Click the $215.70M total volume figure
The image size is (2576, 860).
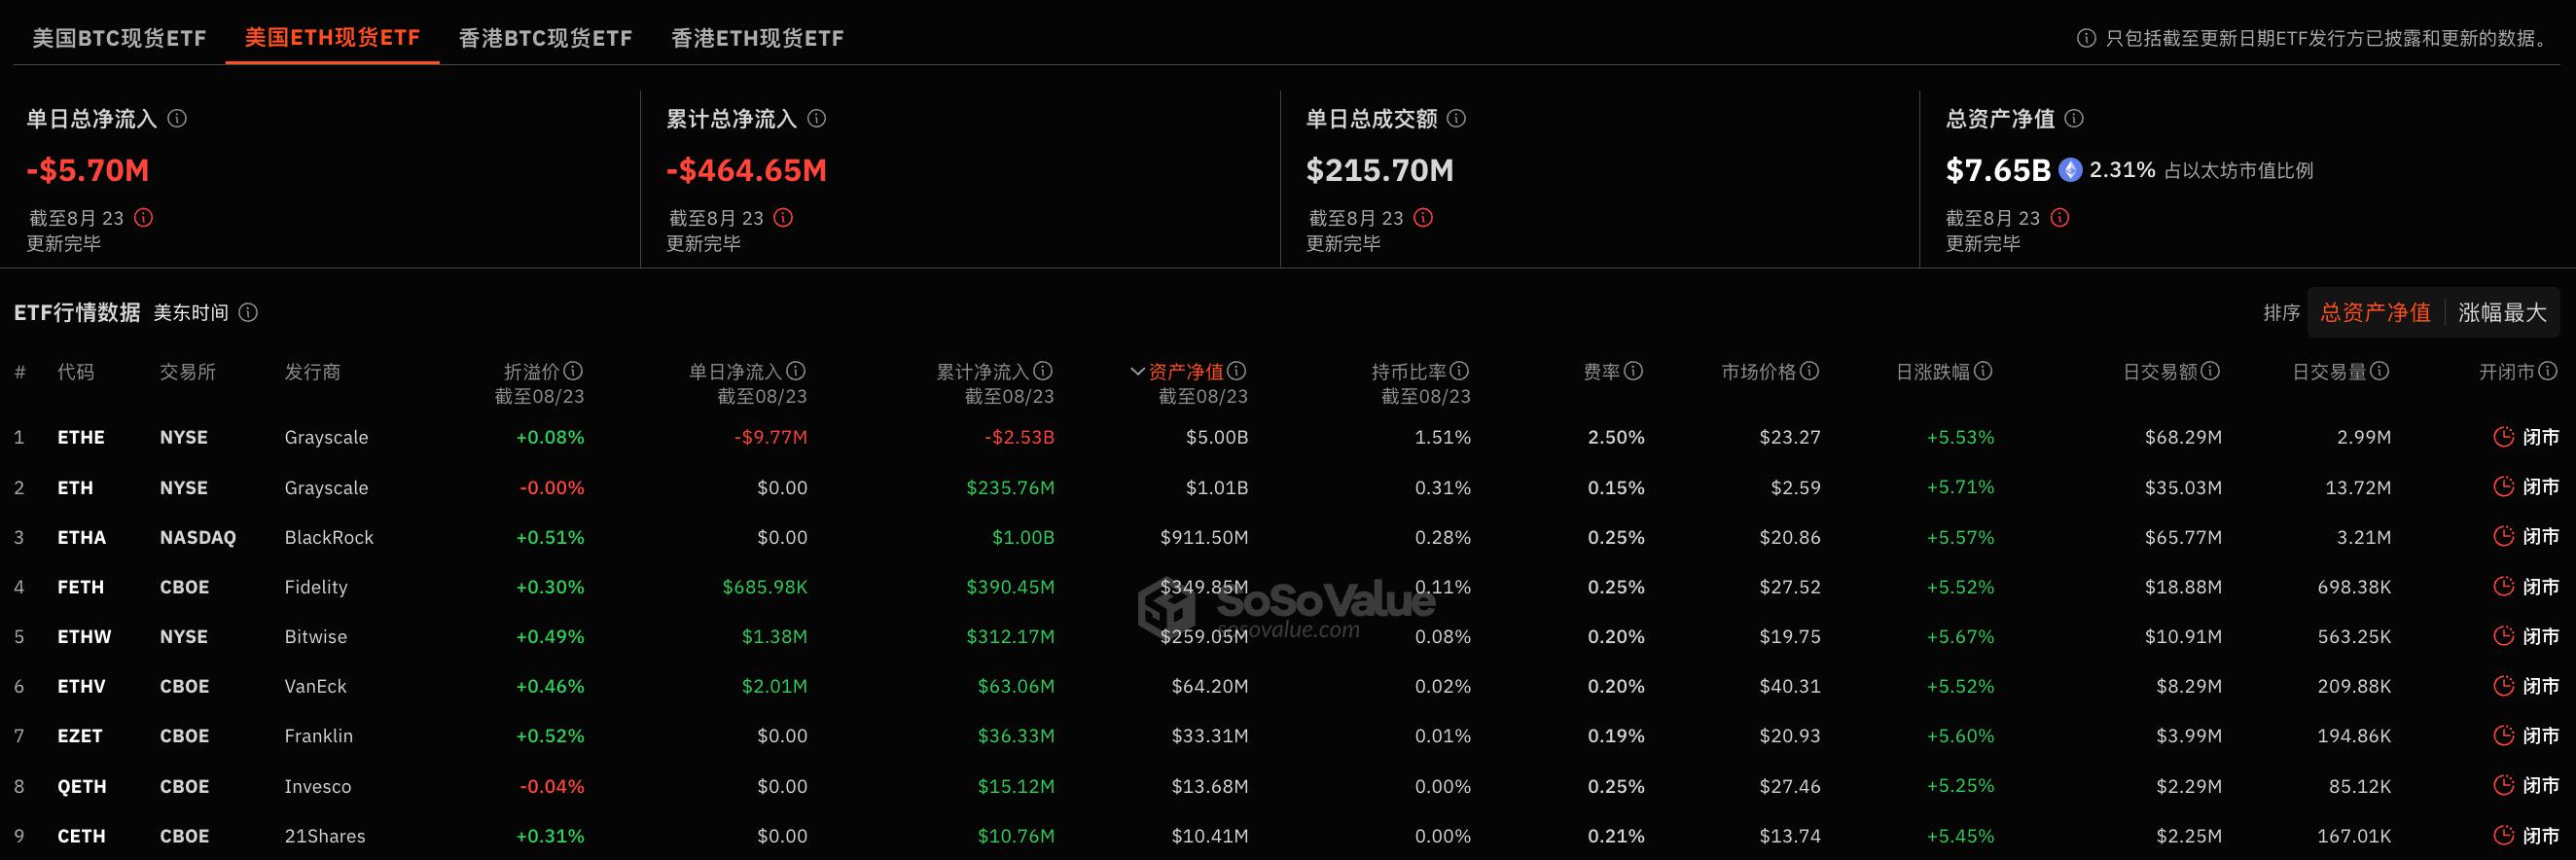tap(1380, 170)
